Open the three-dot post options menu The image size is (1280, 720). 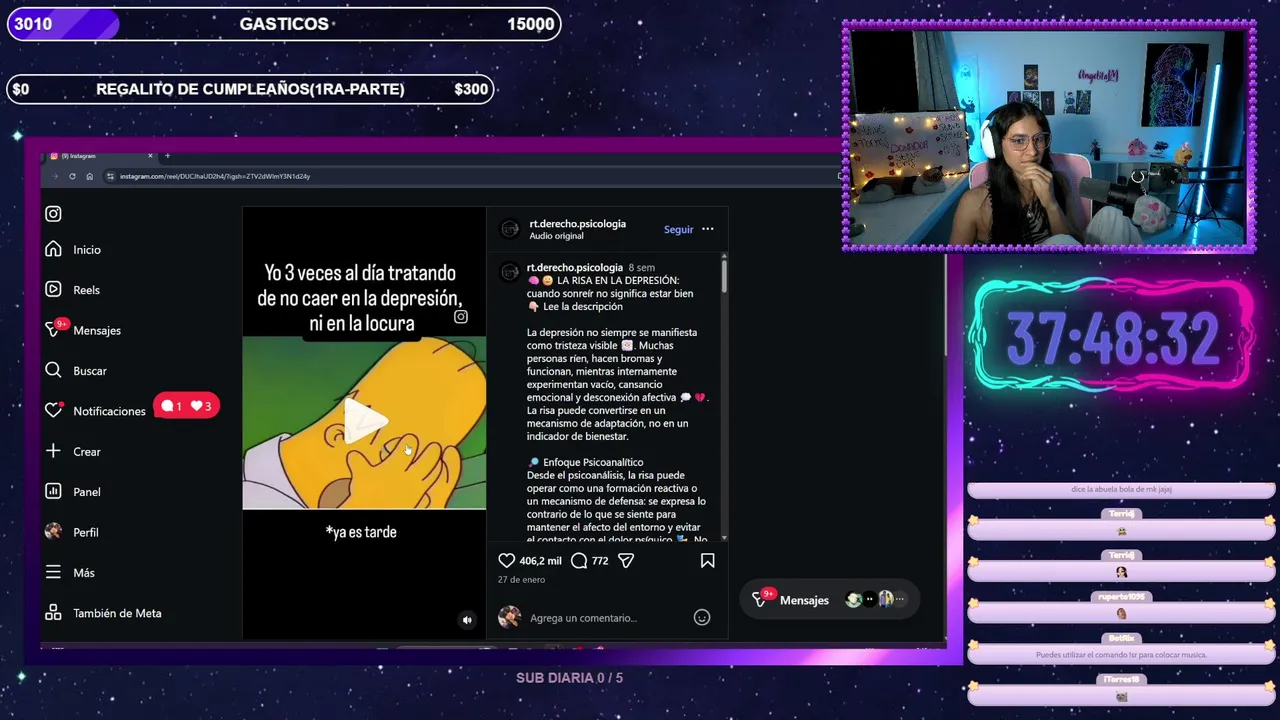point(708,229)
